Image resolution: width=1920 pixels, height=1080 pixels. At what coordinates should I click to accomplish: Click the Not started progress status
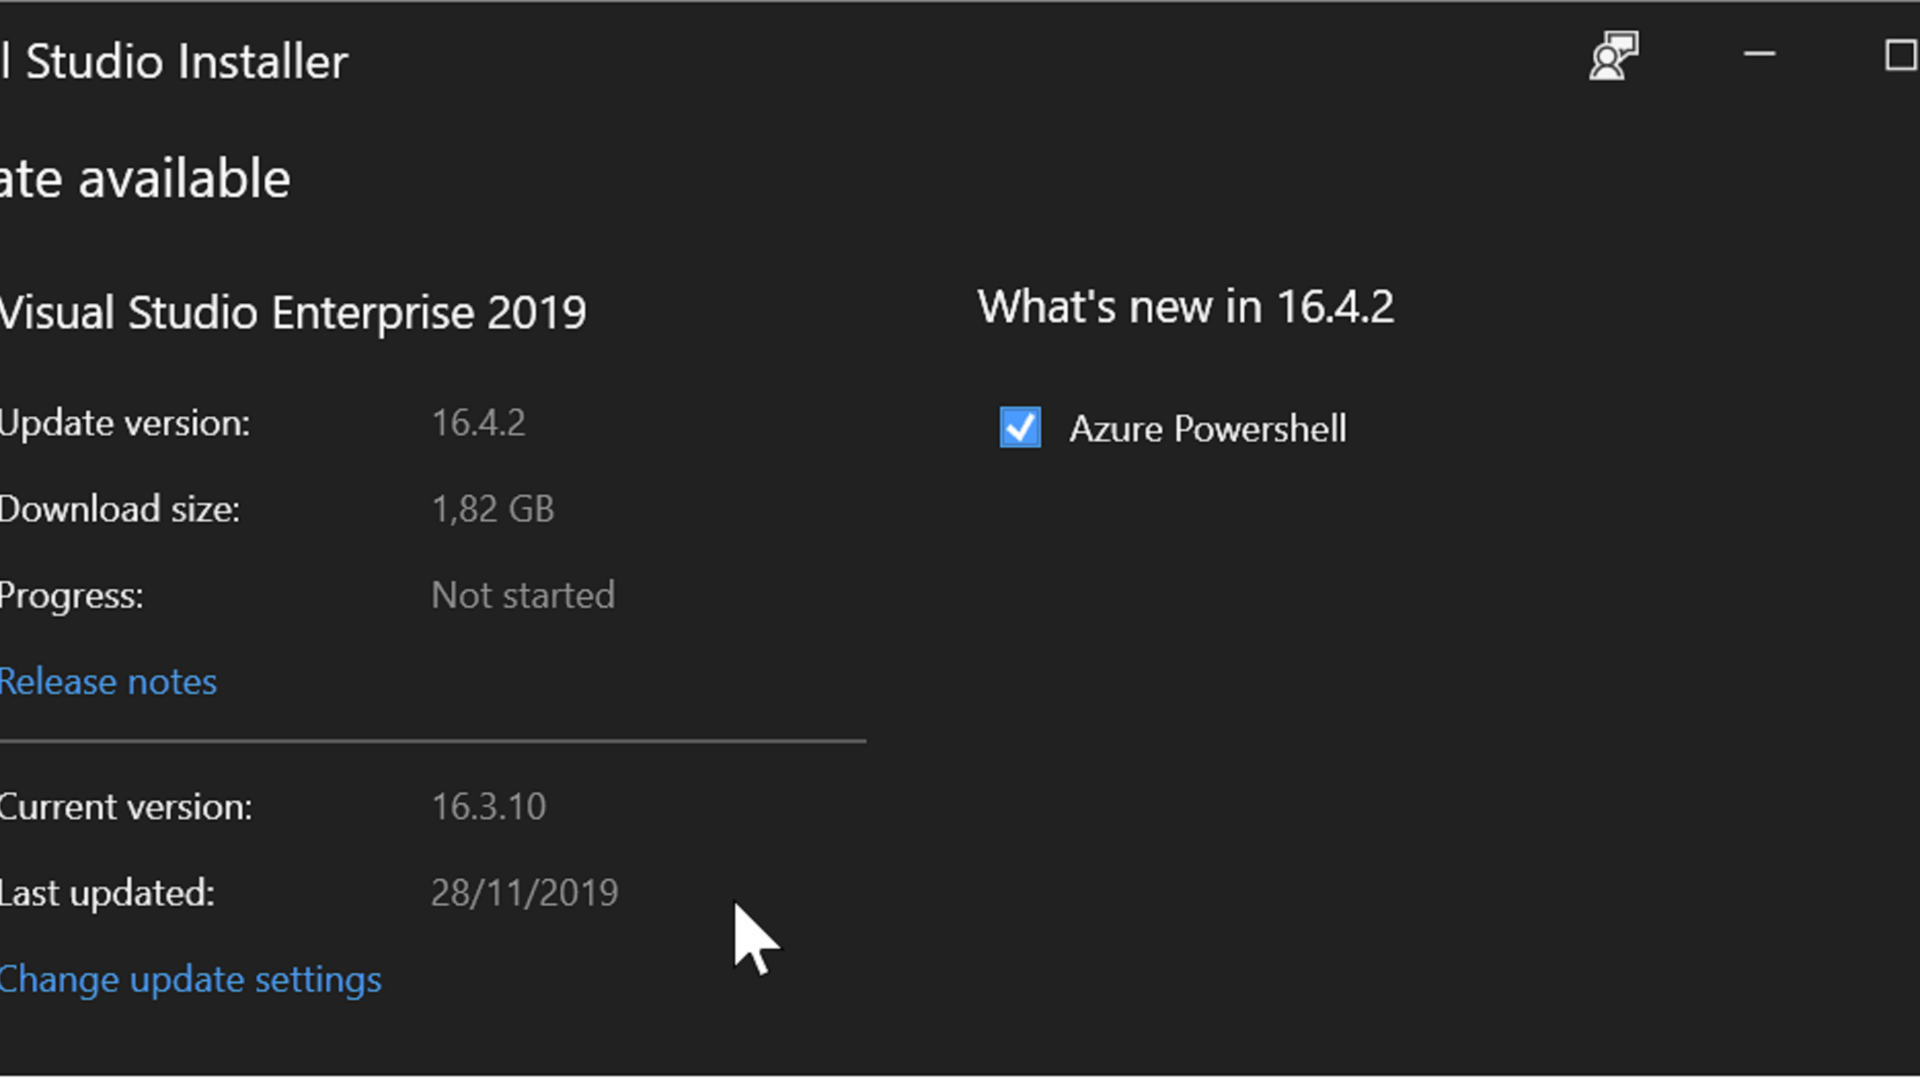coord(523,596)
